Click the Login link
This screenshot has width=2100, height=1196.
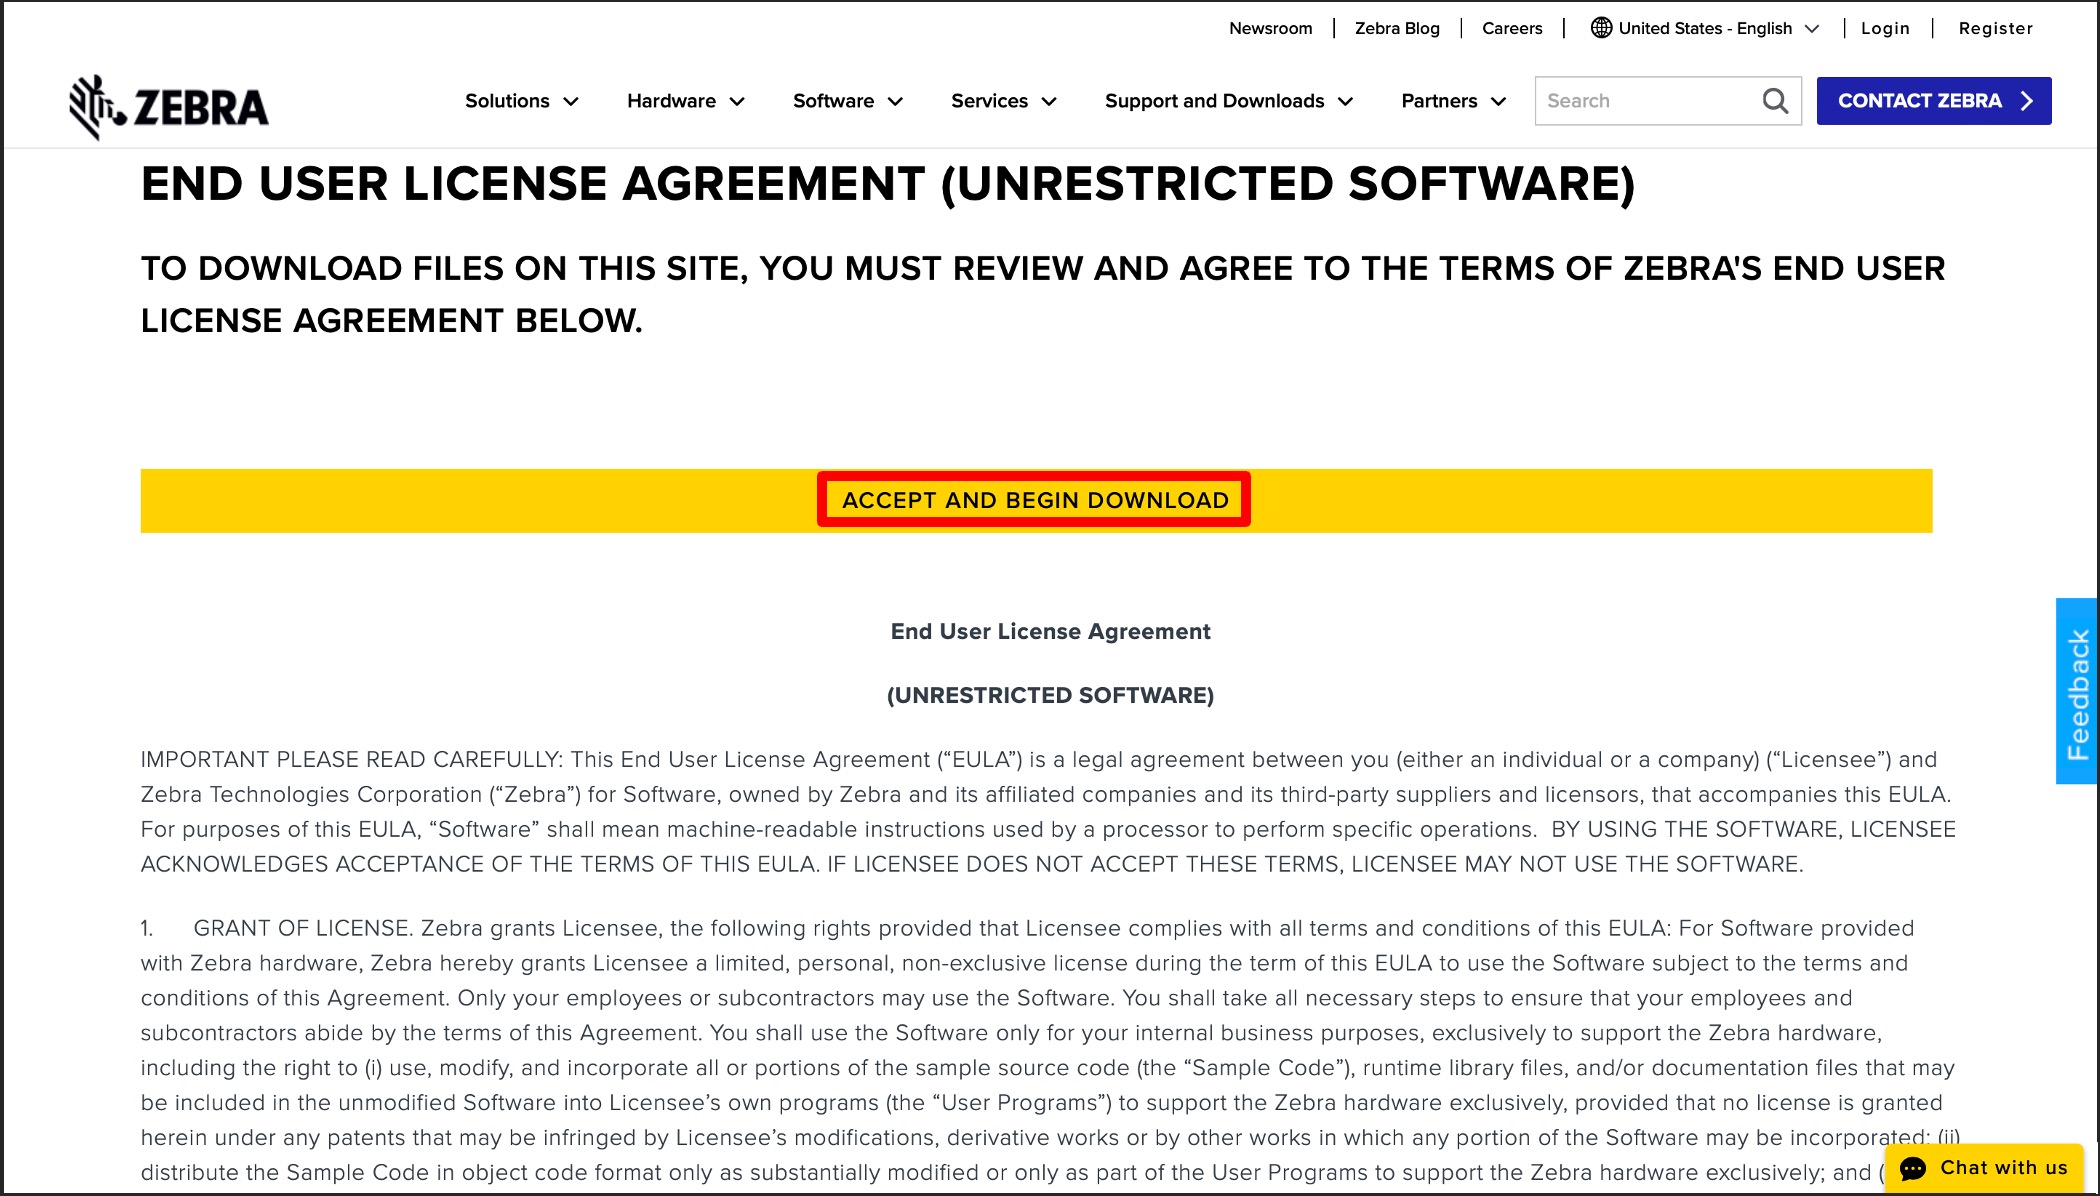tap(1884, 28)
